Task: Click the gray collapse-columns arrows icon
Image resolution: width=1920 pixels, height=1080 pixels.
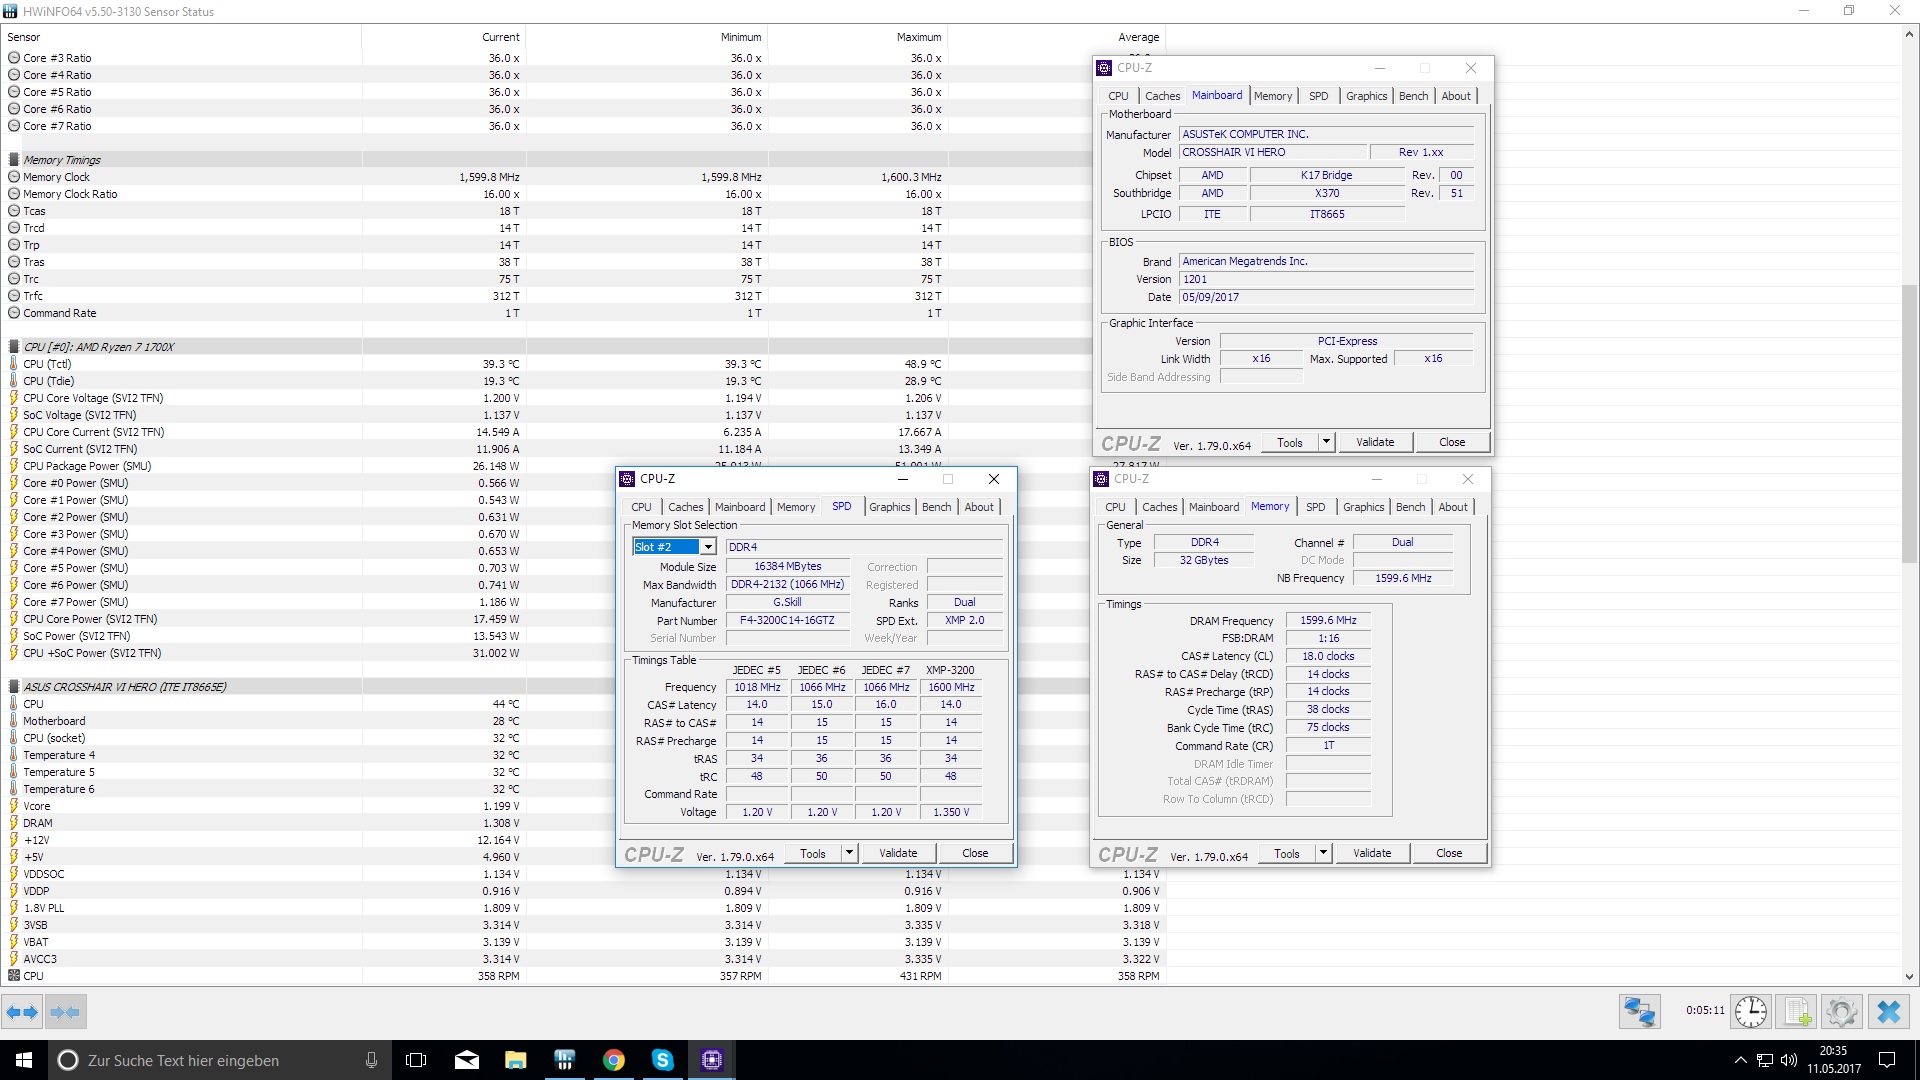Action: tap(65, 1012)
